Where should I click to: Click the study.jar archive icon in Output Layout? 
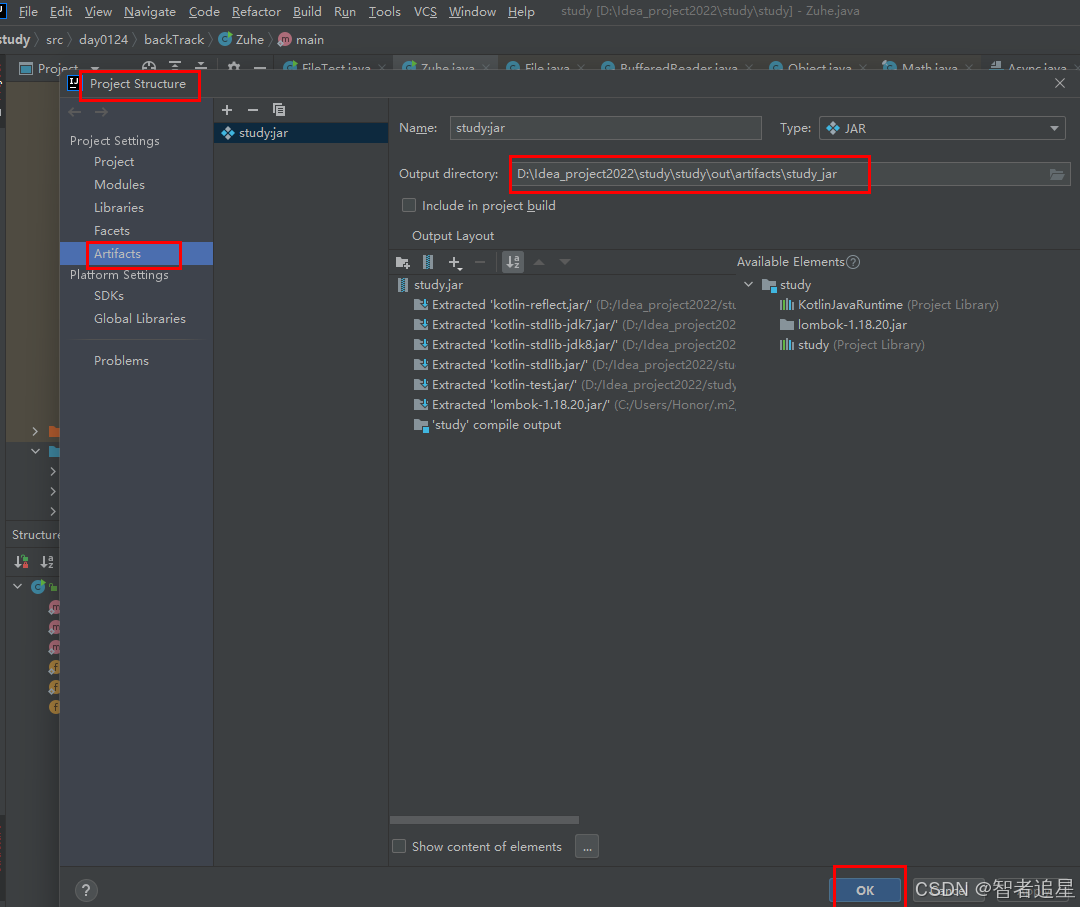coord(403,285)
